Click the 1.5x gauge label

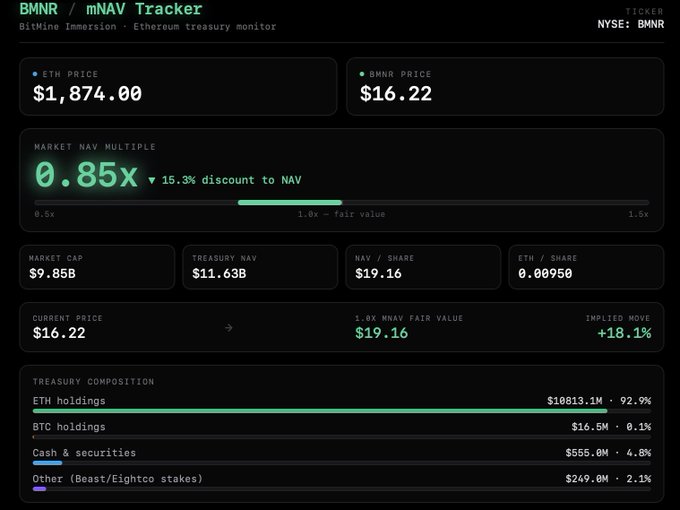(638, 214)
